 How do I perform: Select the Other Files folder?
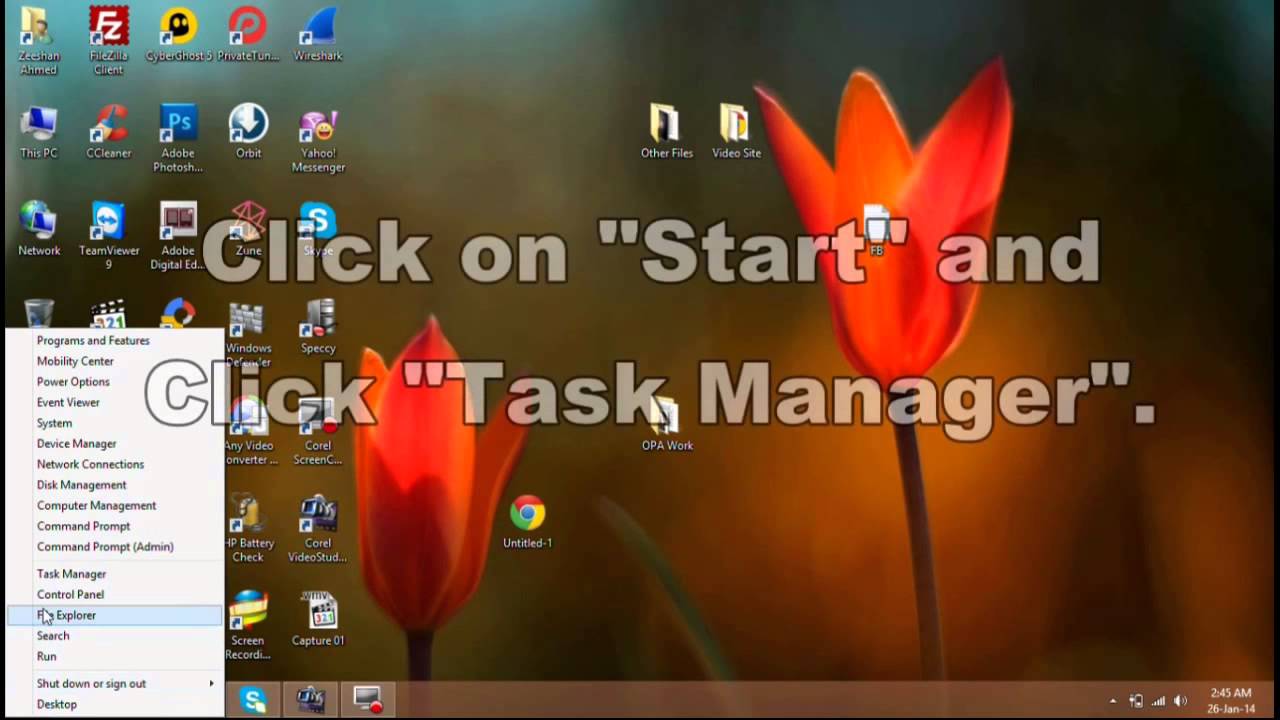(x=667, y=131)
